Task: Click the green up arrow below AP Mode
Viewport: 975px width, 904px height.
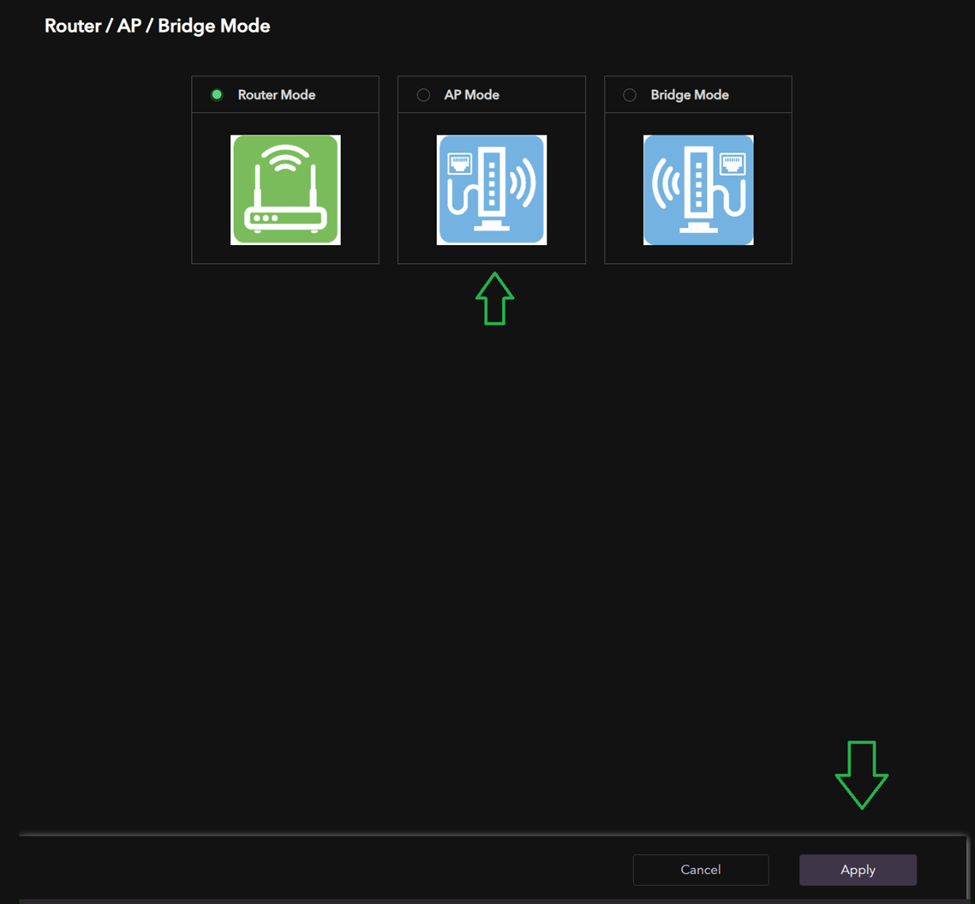Action: [x=494, y=298]
